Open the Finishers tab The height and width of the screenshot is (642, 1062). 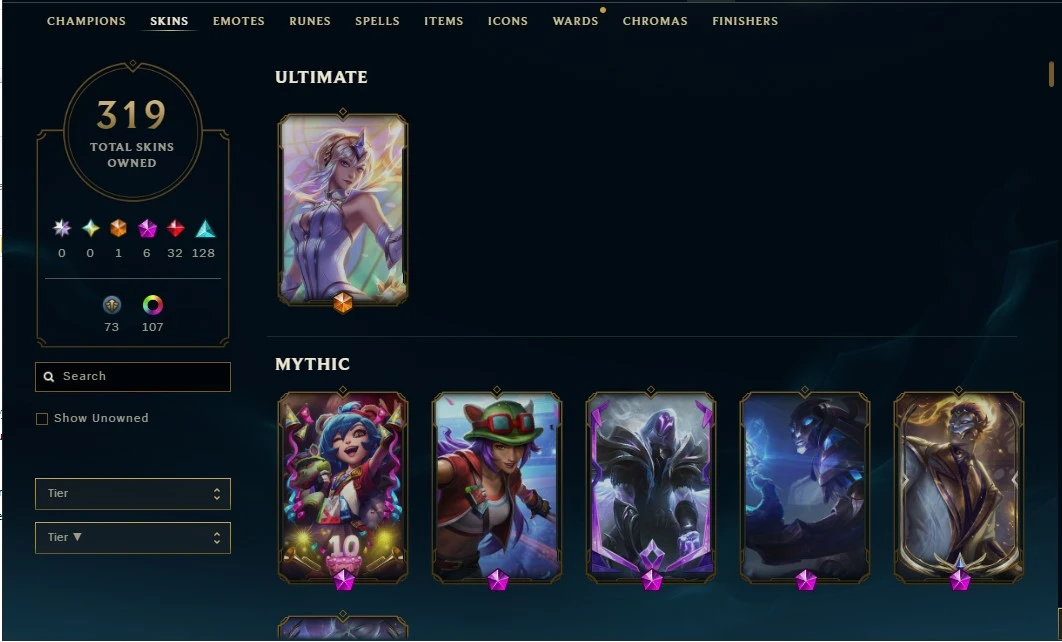point(745,21)
